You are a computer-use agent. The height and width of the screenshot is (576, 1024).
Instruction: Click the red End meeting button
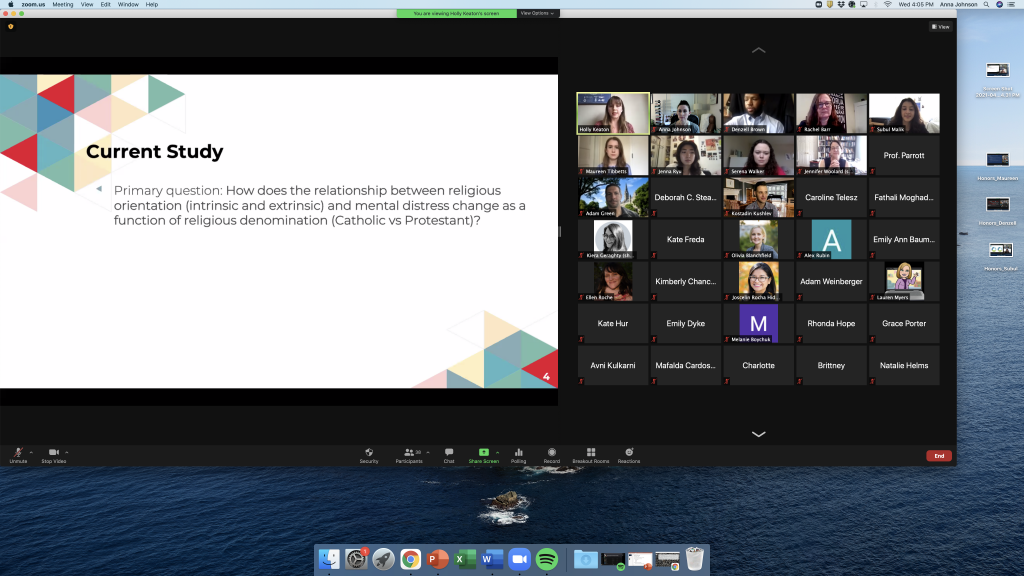pos(938,455)
